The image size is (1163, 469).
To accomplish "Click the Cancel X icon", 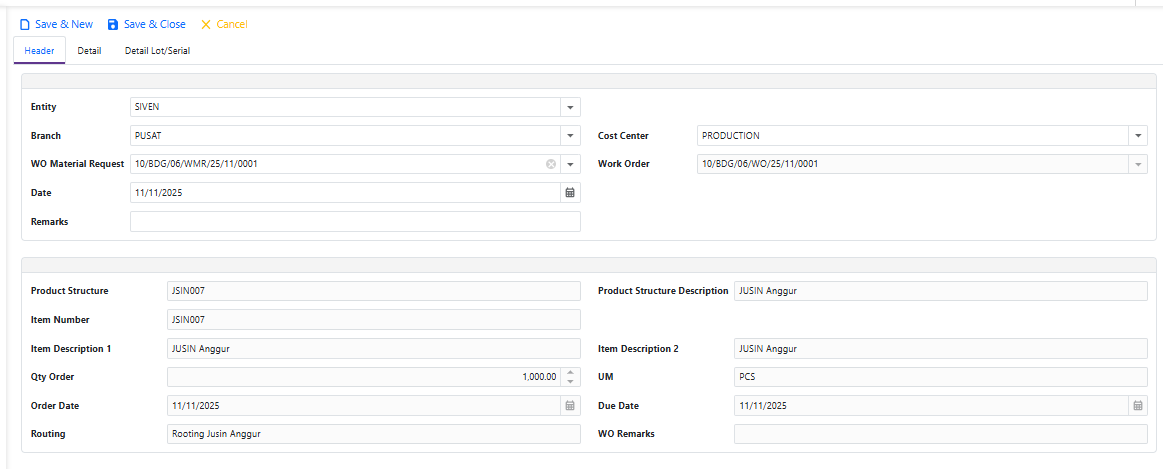I will tap(206, 24).
